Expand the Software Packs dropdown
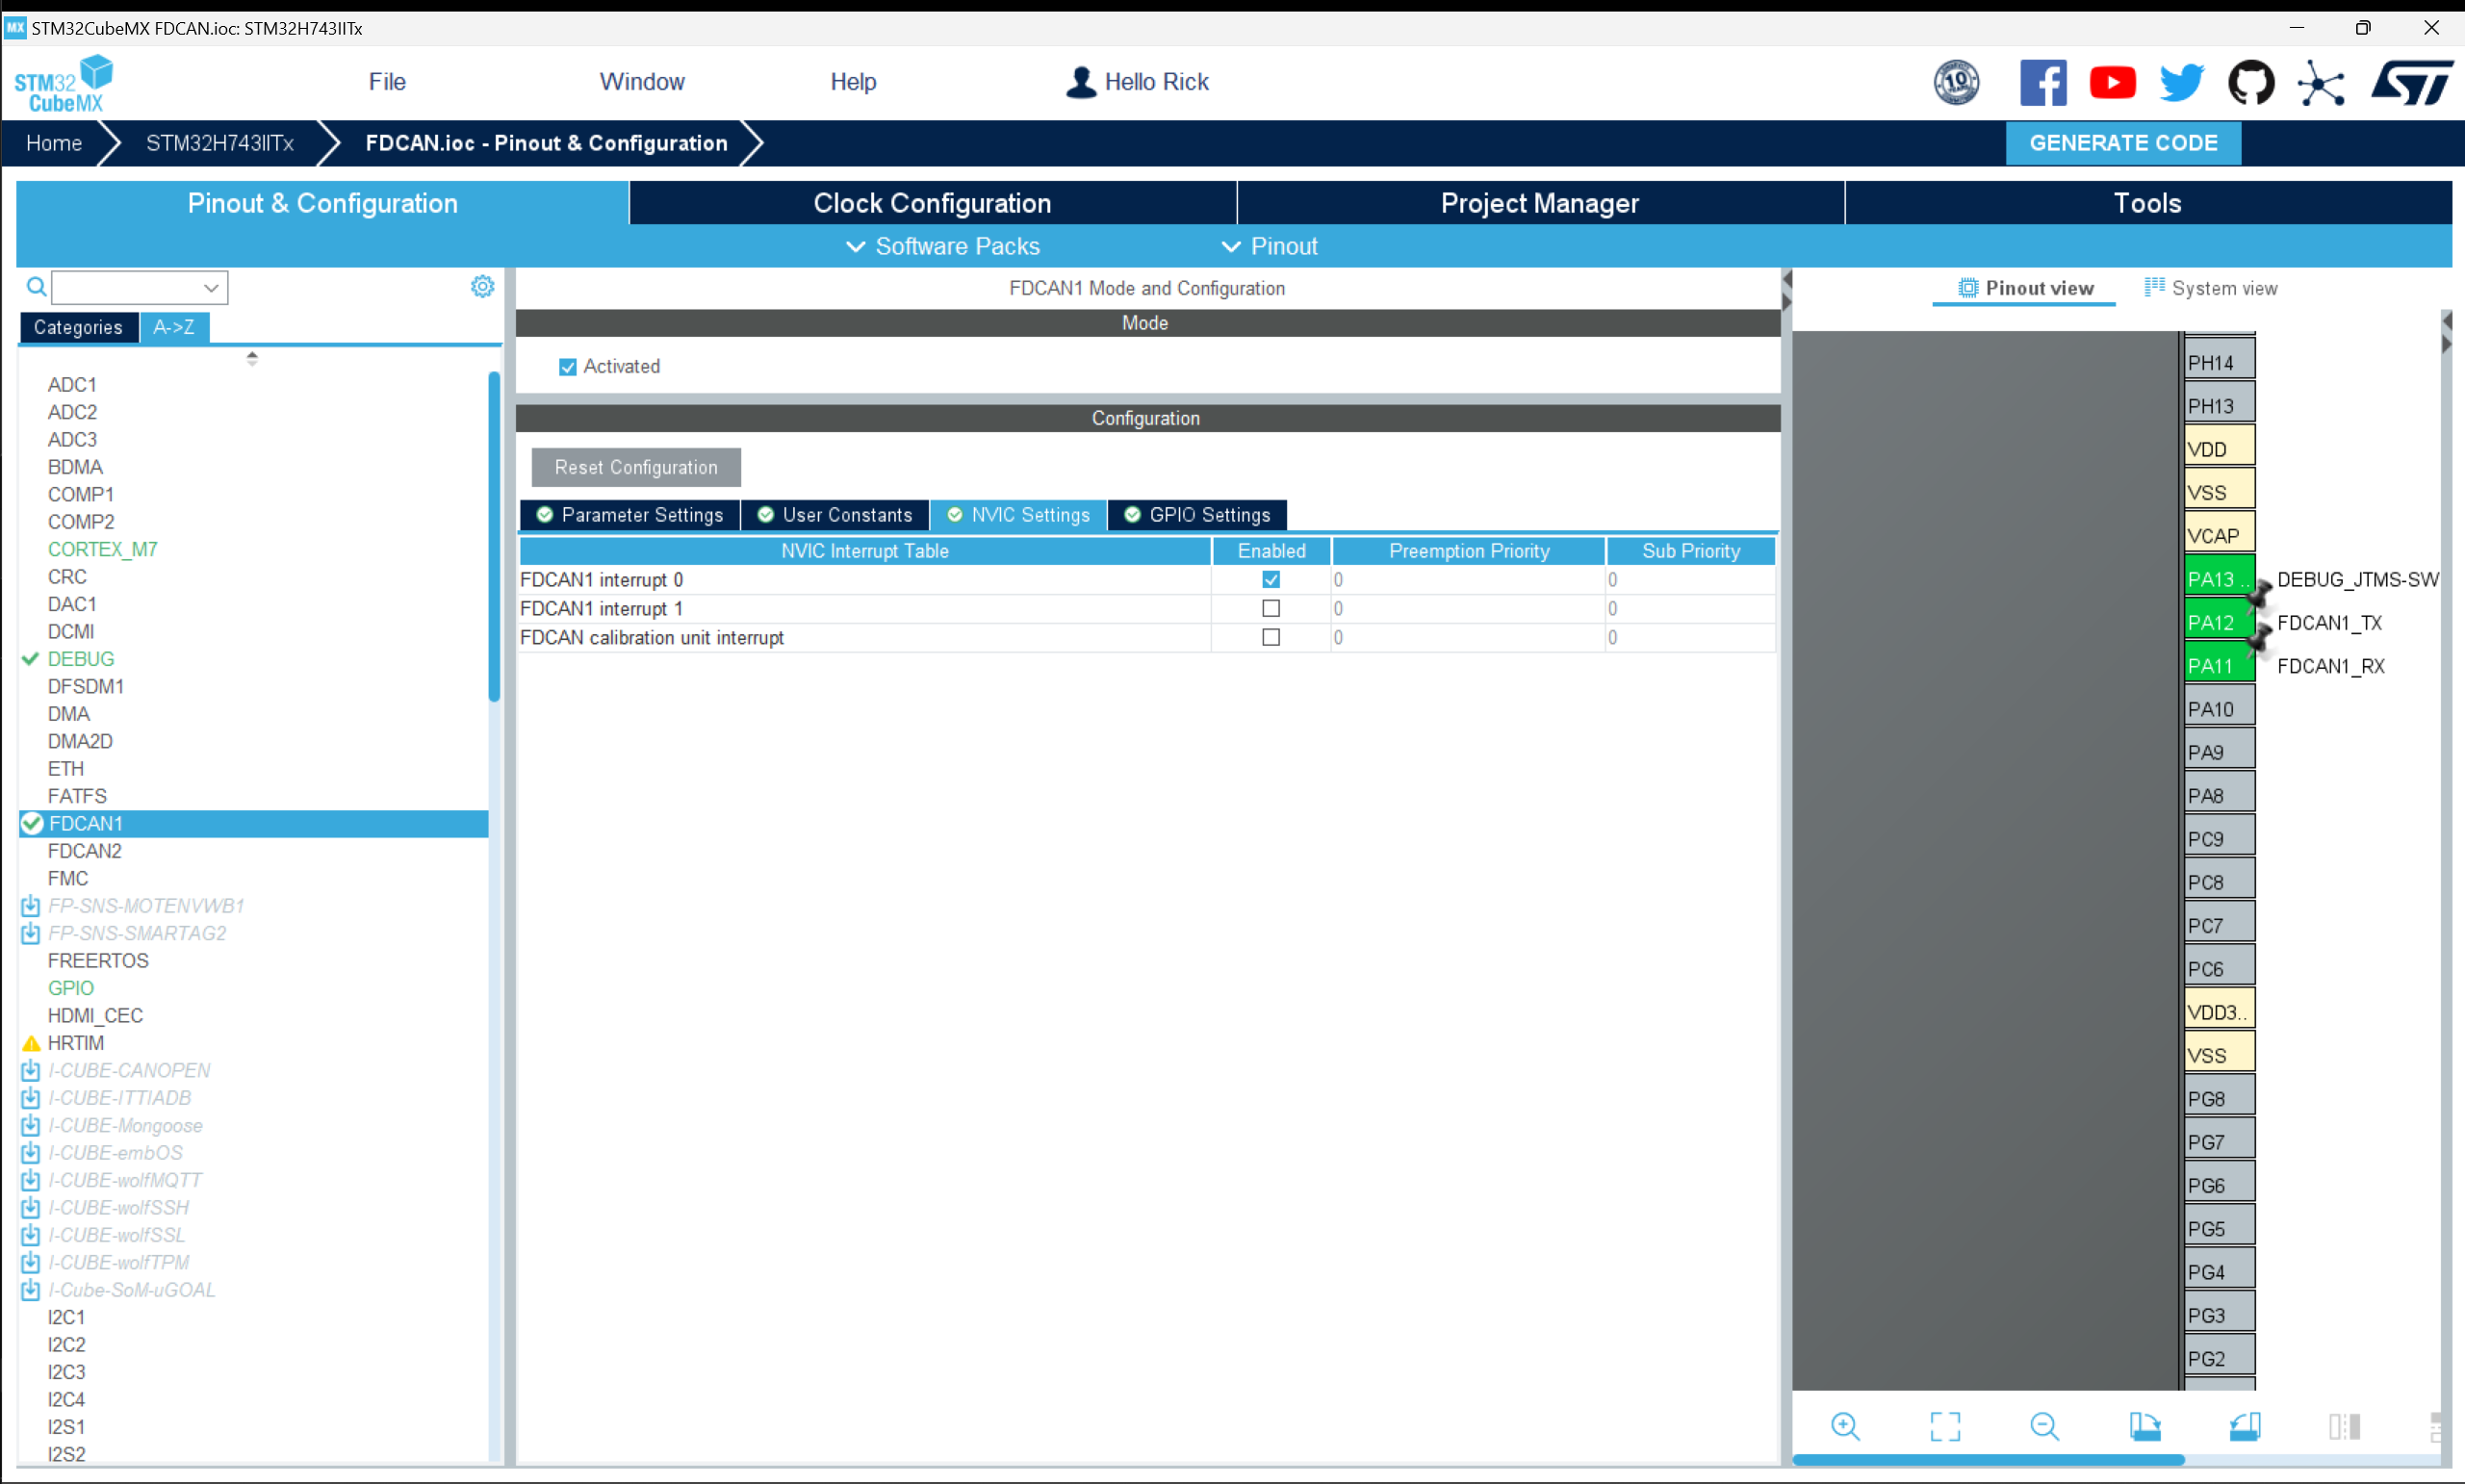Image resolution: width=2465 pixels, height=1484 pixels. (943, 246)
